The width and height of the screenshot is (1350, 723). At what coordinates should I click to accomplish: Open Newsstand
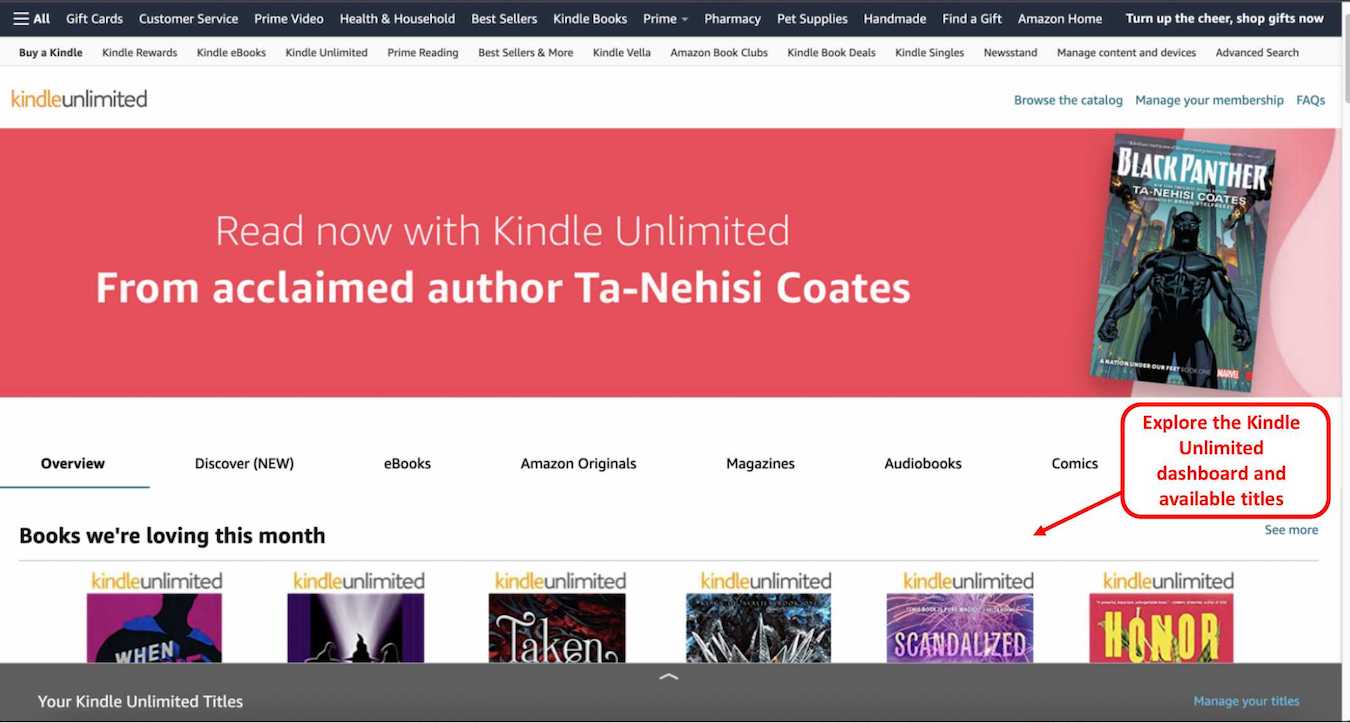1010,52
